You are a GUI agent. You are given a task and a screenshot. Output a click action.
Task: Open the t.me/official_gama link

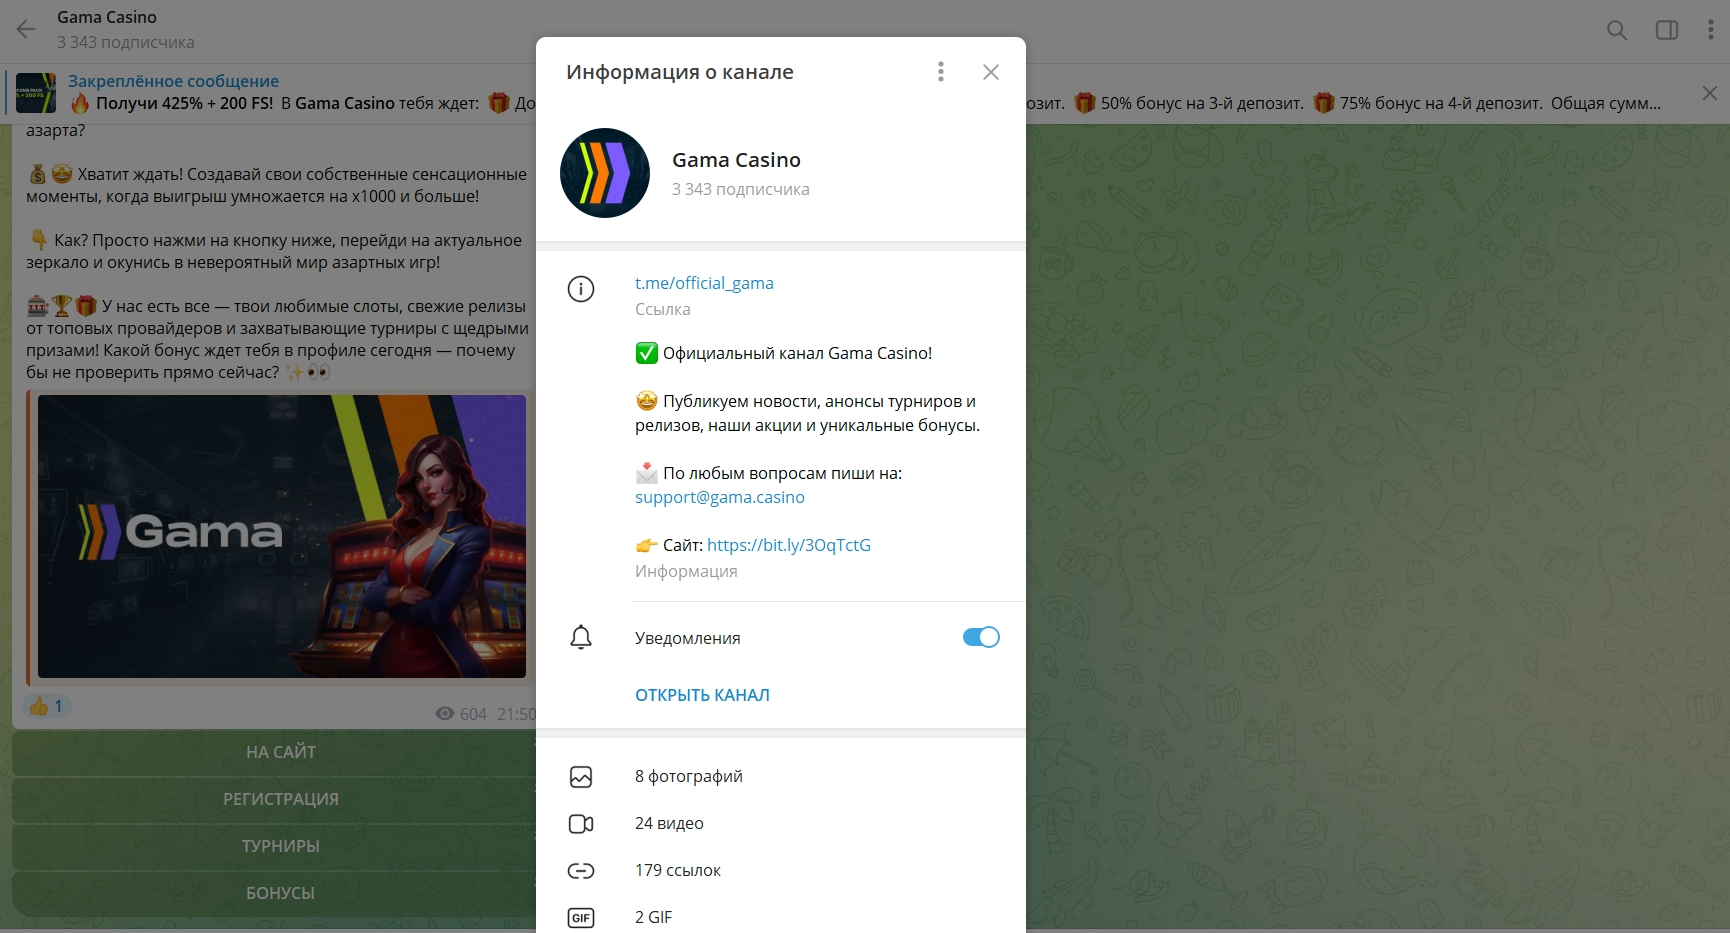704,283
